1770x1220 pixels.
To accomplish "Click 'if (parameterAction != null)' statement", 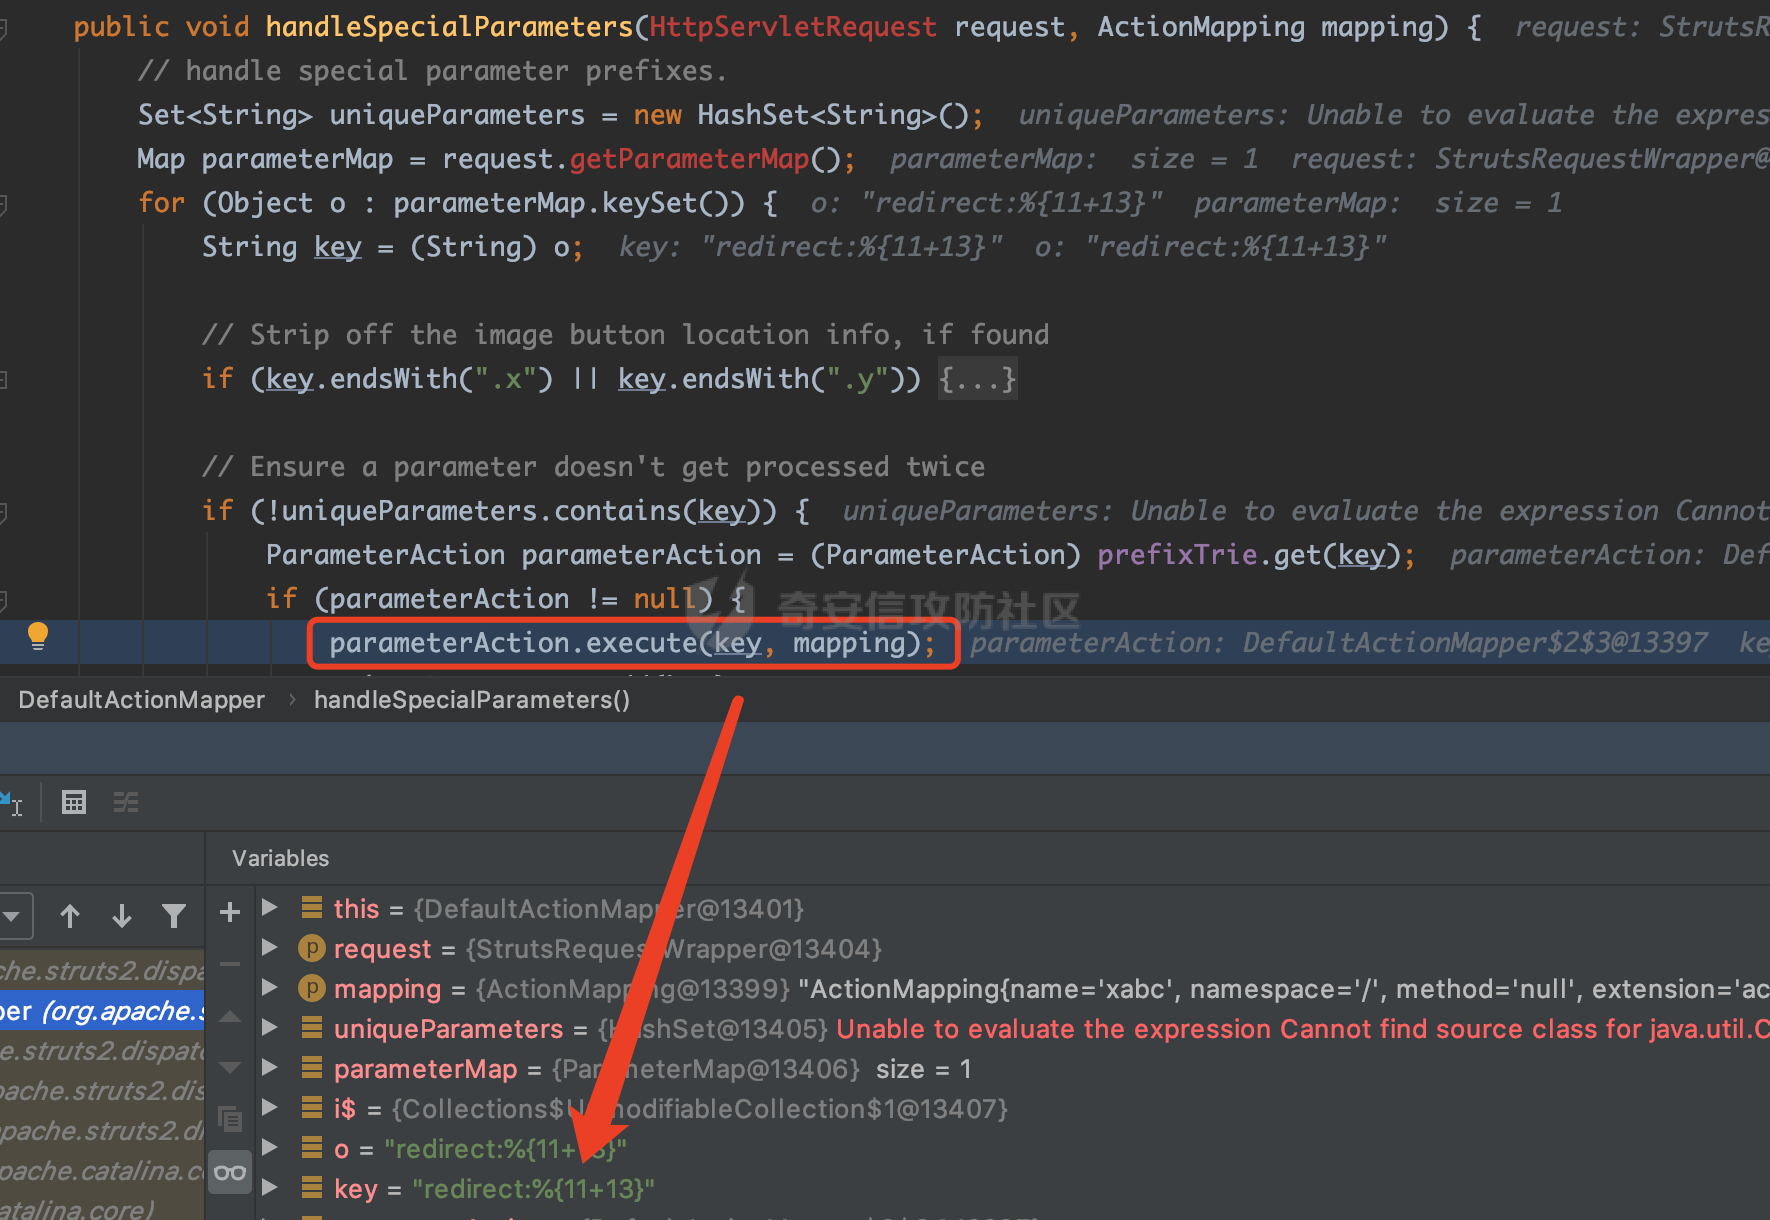I will tap(506, 599).
